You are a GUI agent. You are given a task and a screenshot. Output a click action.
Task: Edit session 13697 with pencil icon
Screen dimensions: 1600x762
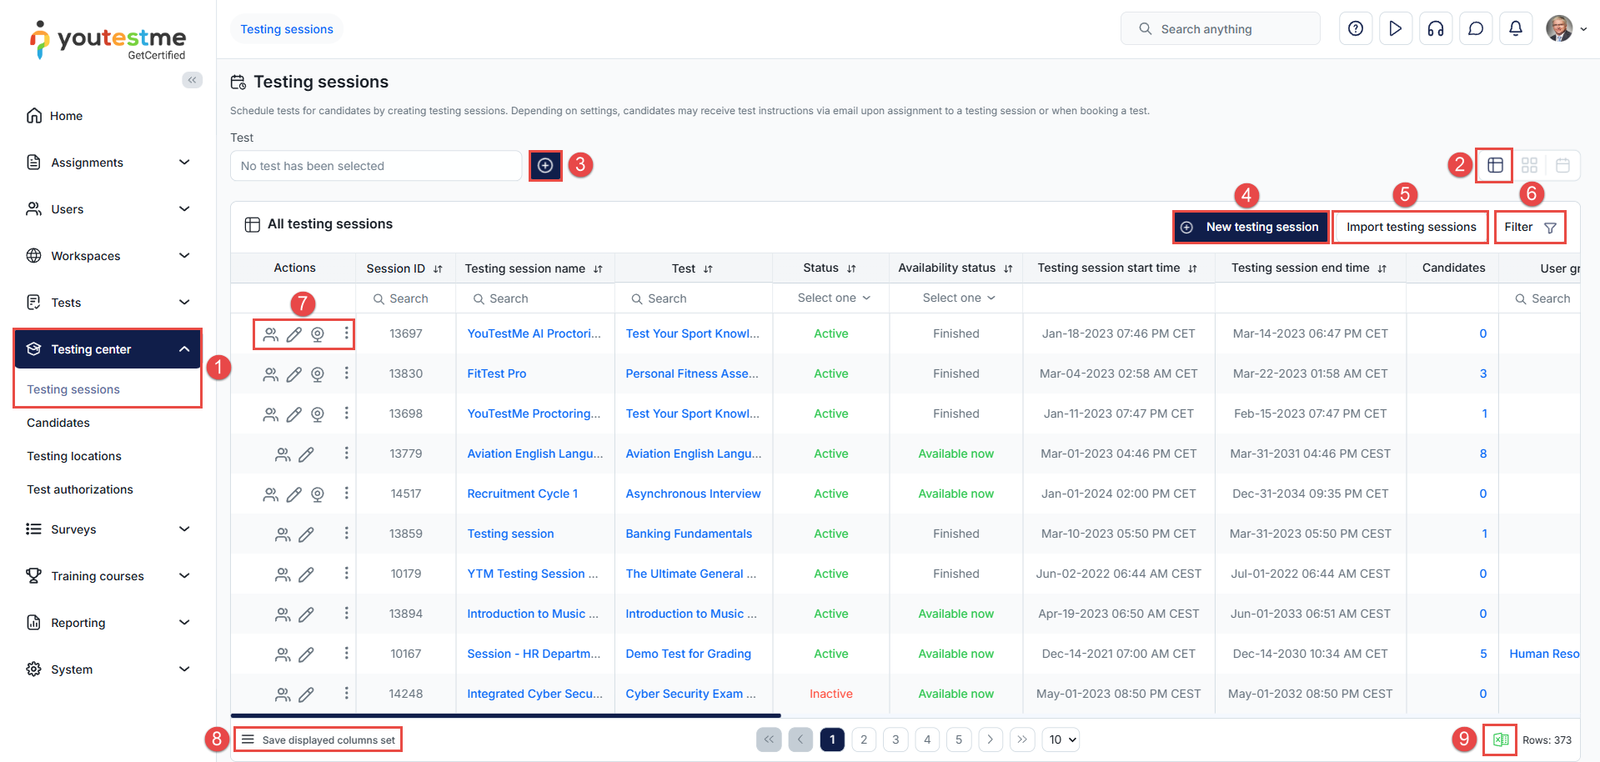(x=294, y=334)
